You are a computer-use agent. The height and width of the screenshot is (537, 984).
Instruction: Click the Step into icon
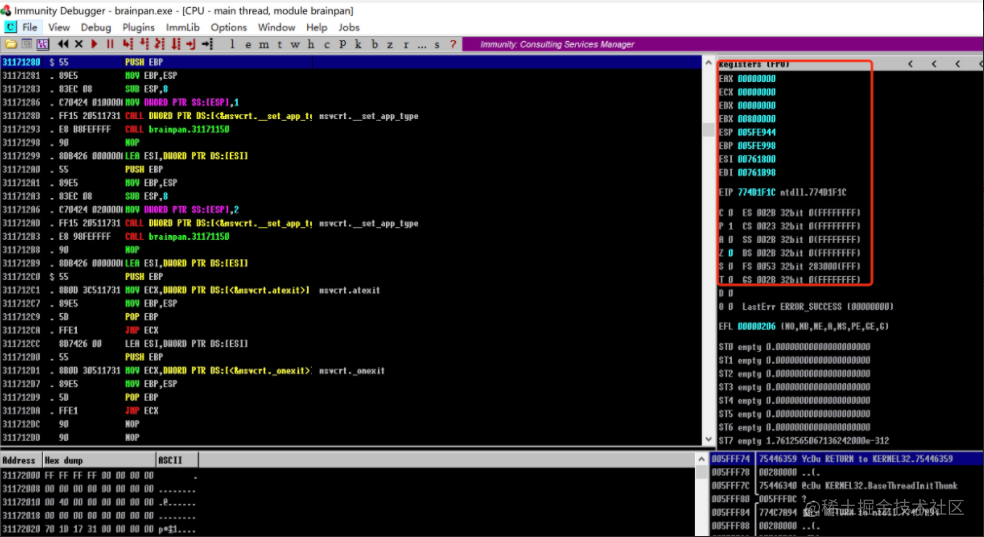tap(128, 44)
